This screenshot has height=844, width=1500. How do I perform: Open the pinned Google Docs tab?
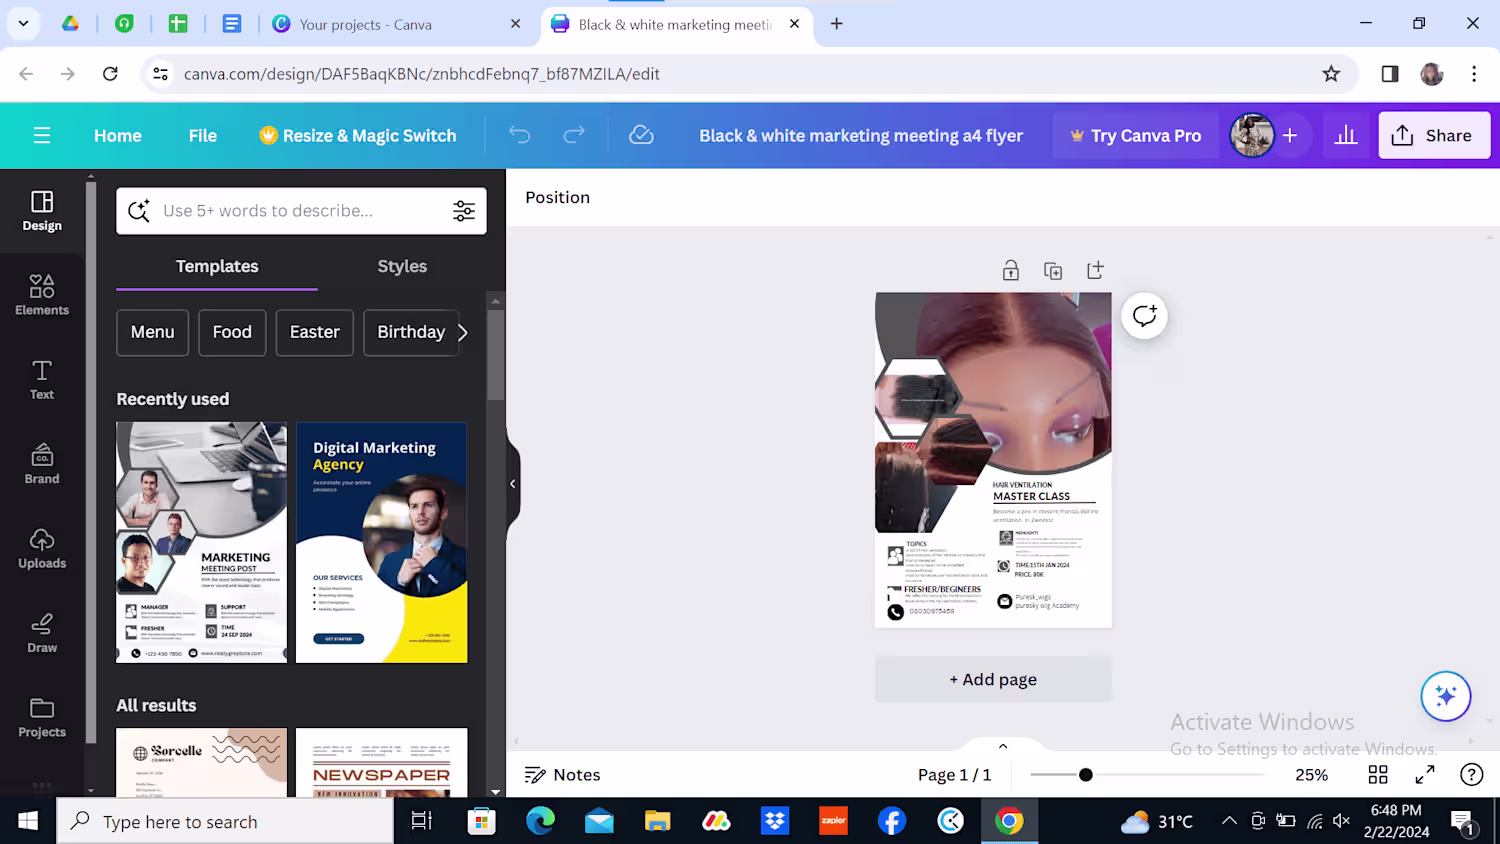coord(231,24)
